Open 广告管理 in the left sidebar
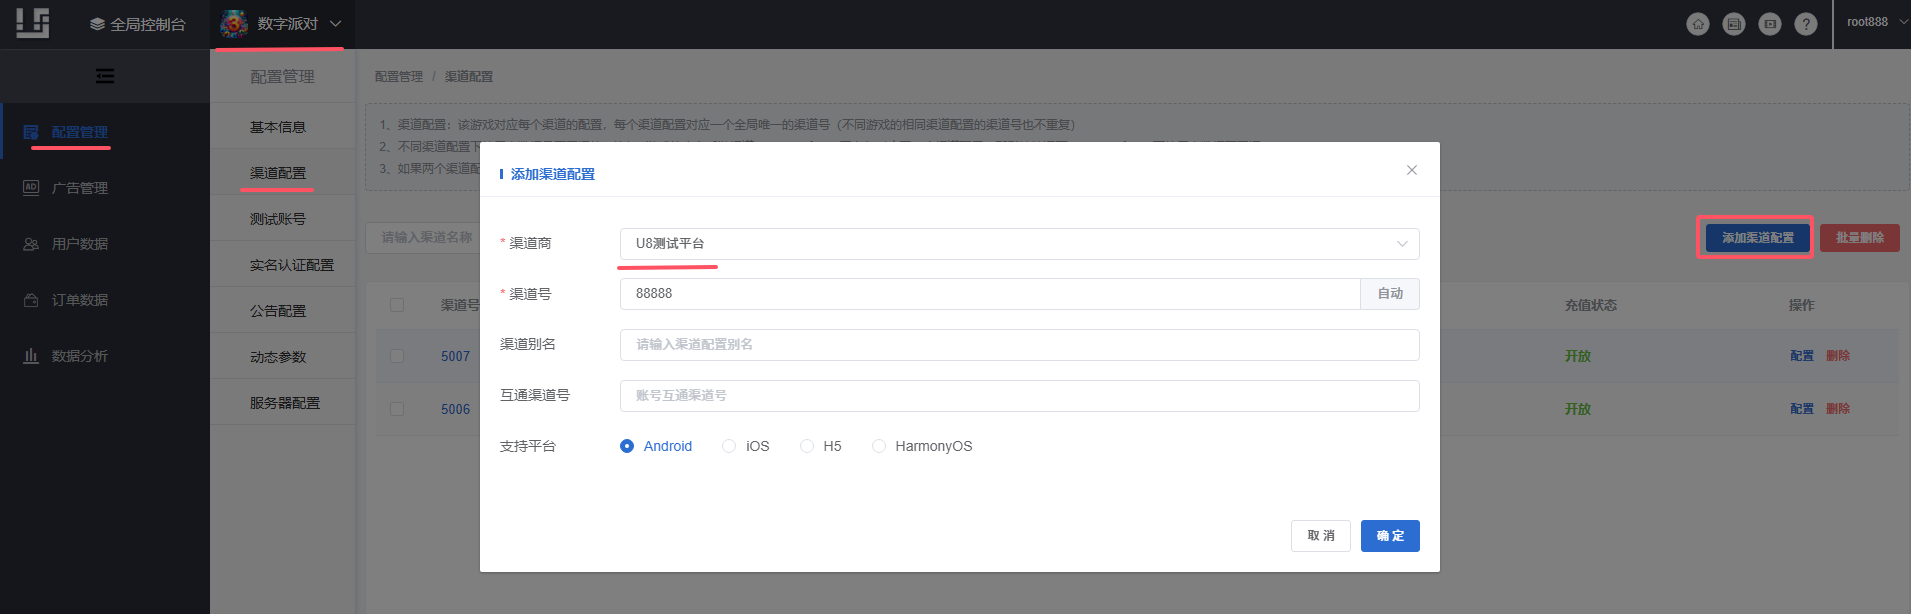Image resolution: width=1911 pixels, height=614 pixels. pyautogui.click(x=80, y=188)
